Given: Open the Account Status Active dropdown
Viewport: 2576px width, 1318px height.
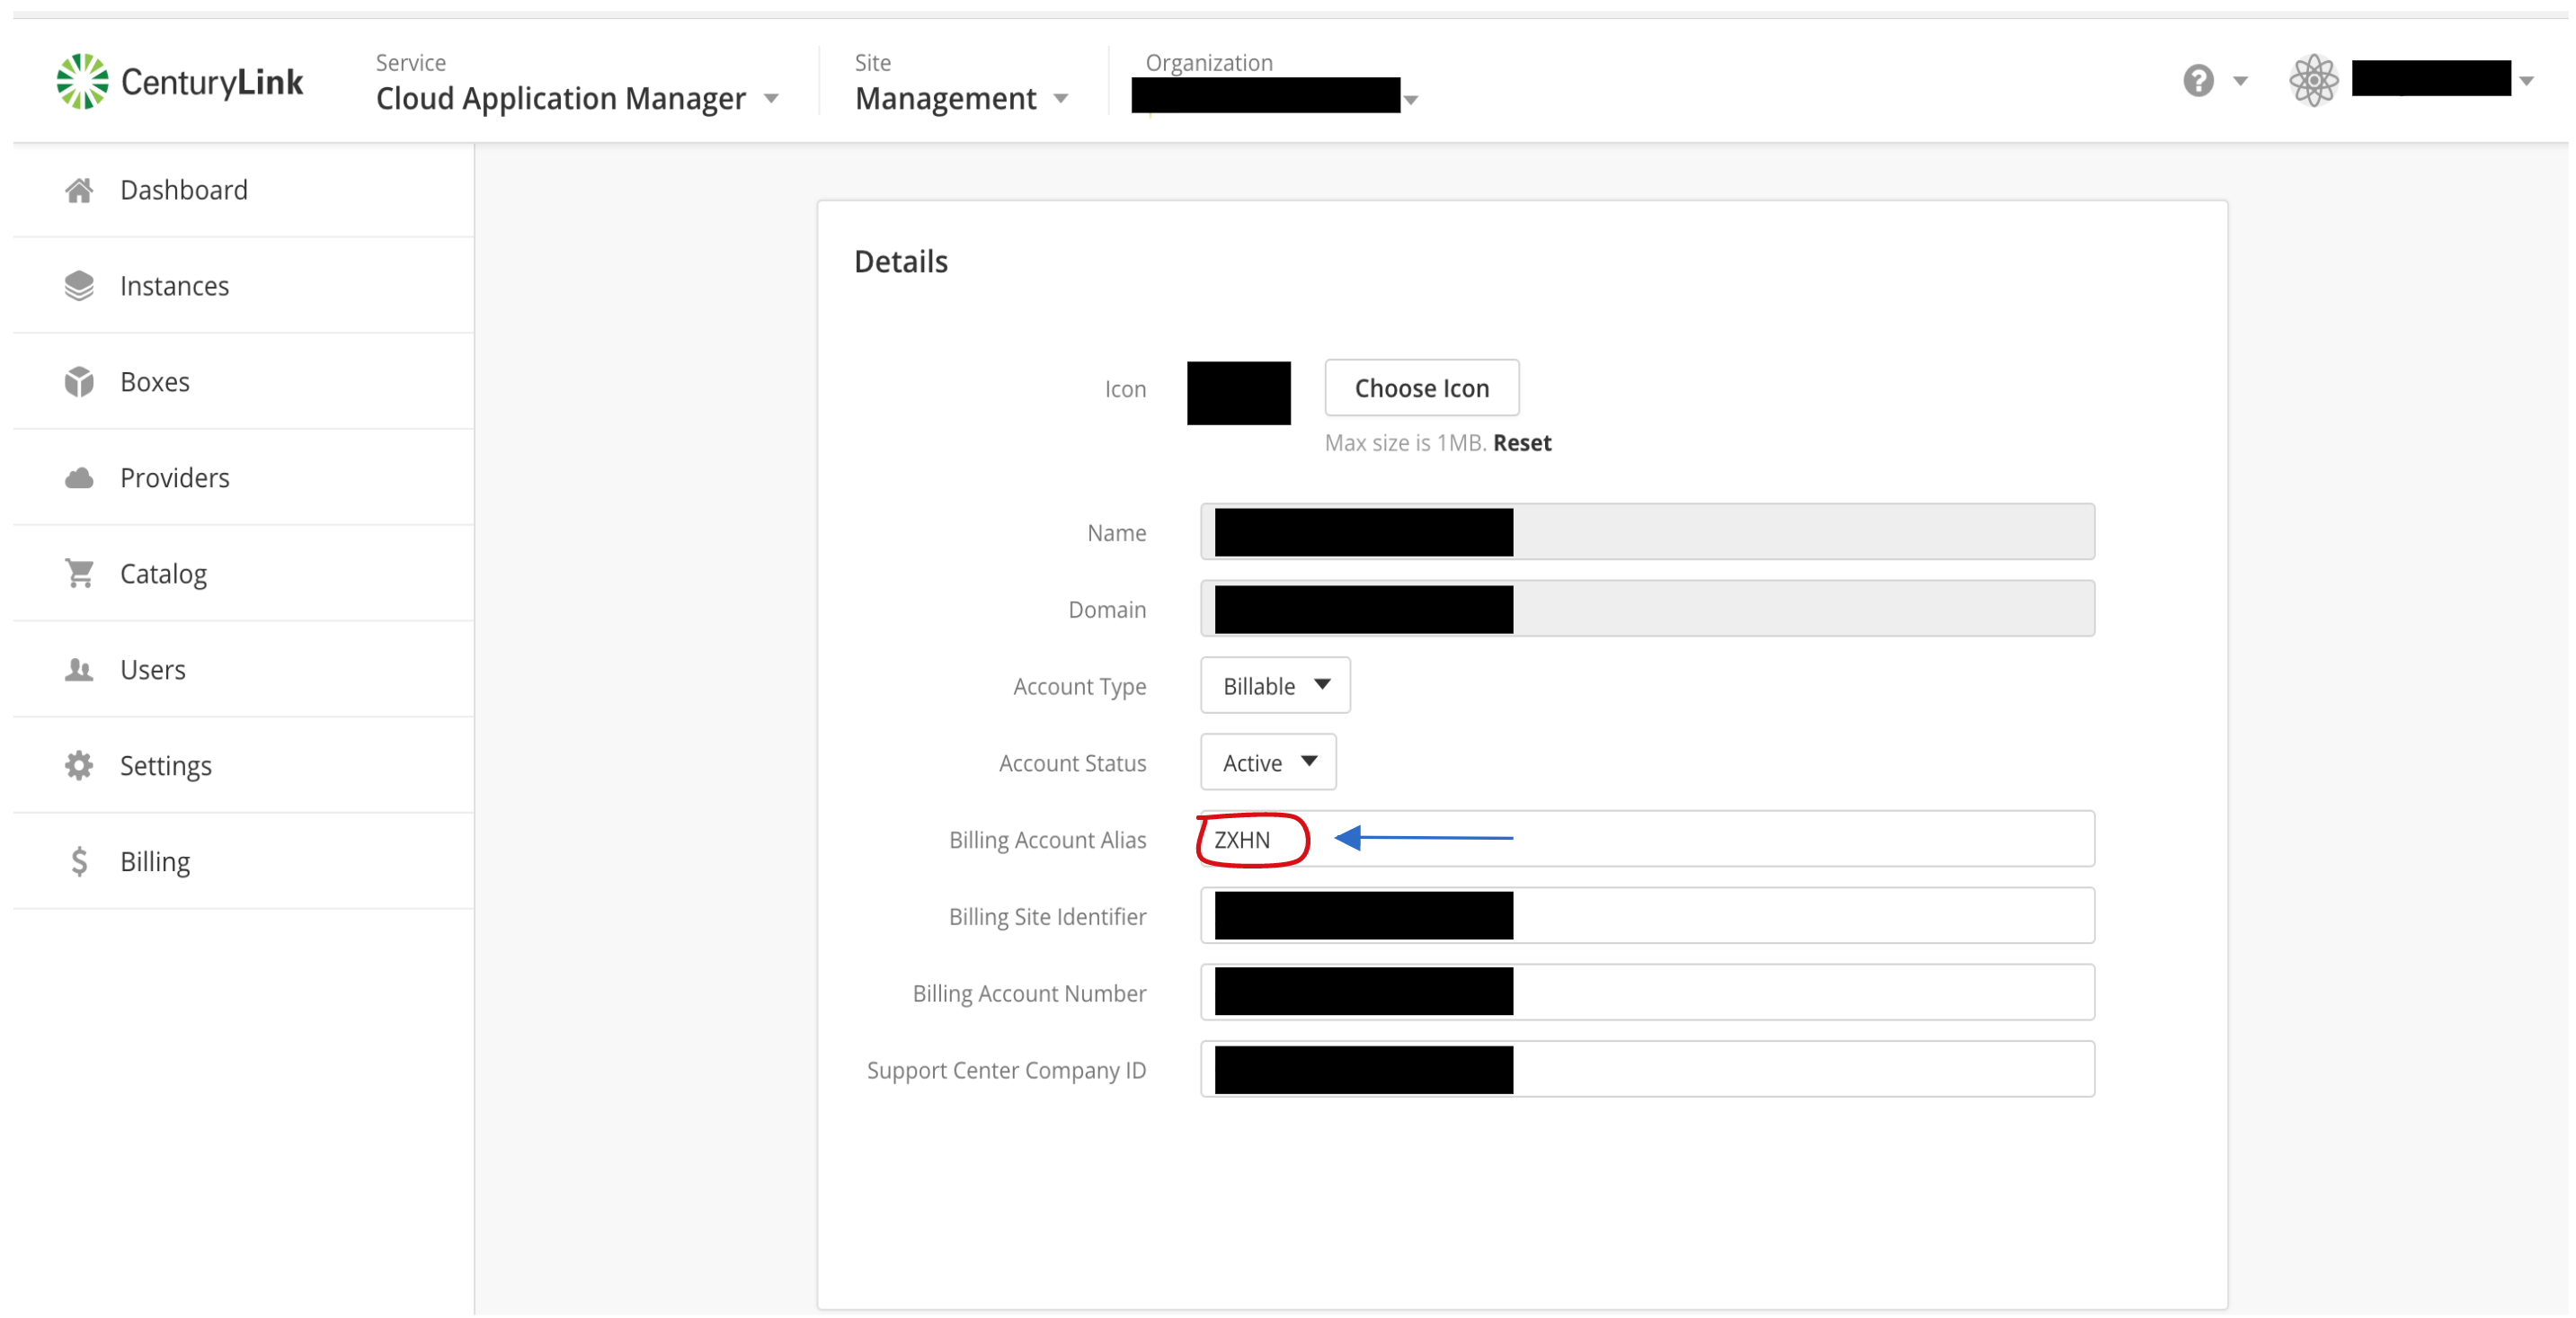Looking at the screenshot, I should click(1268, 762).
